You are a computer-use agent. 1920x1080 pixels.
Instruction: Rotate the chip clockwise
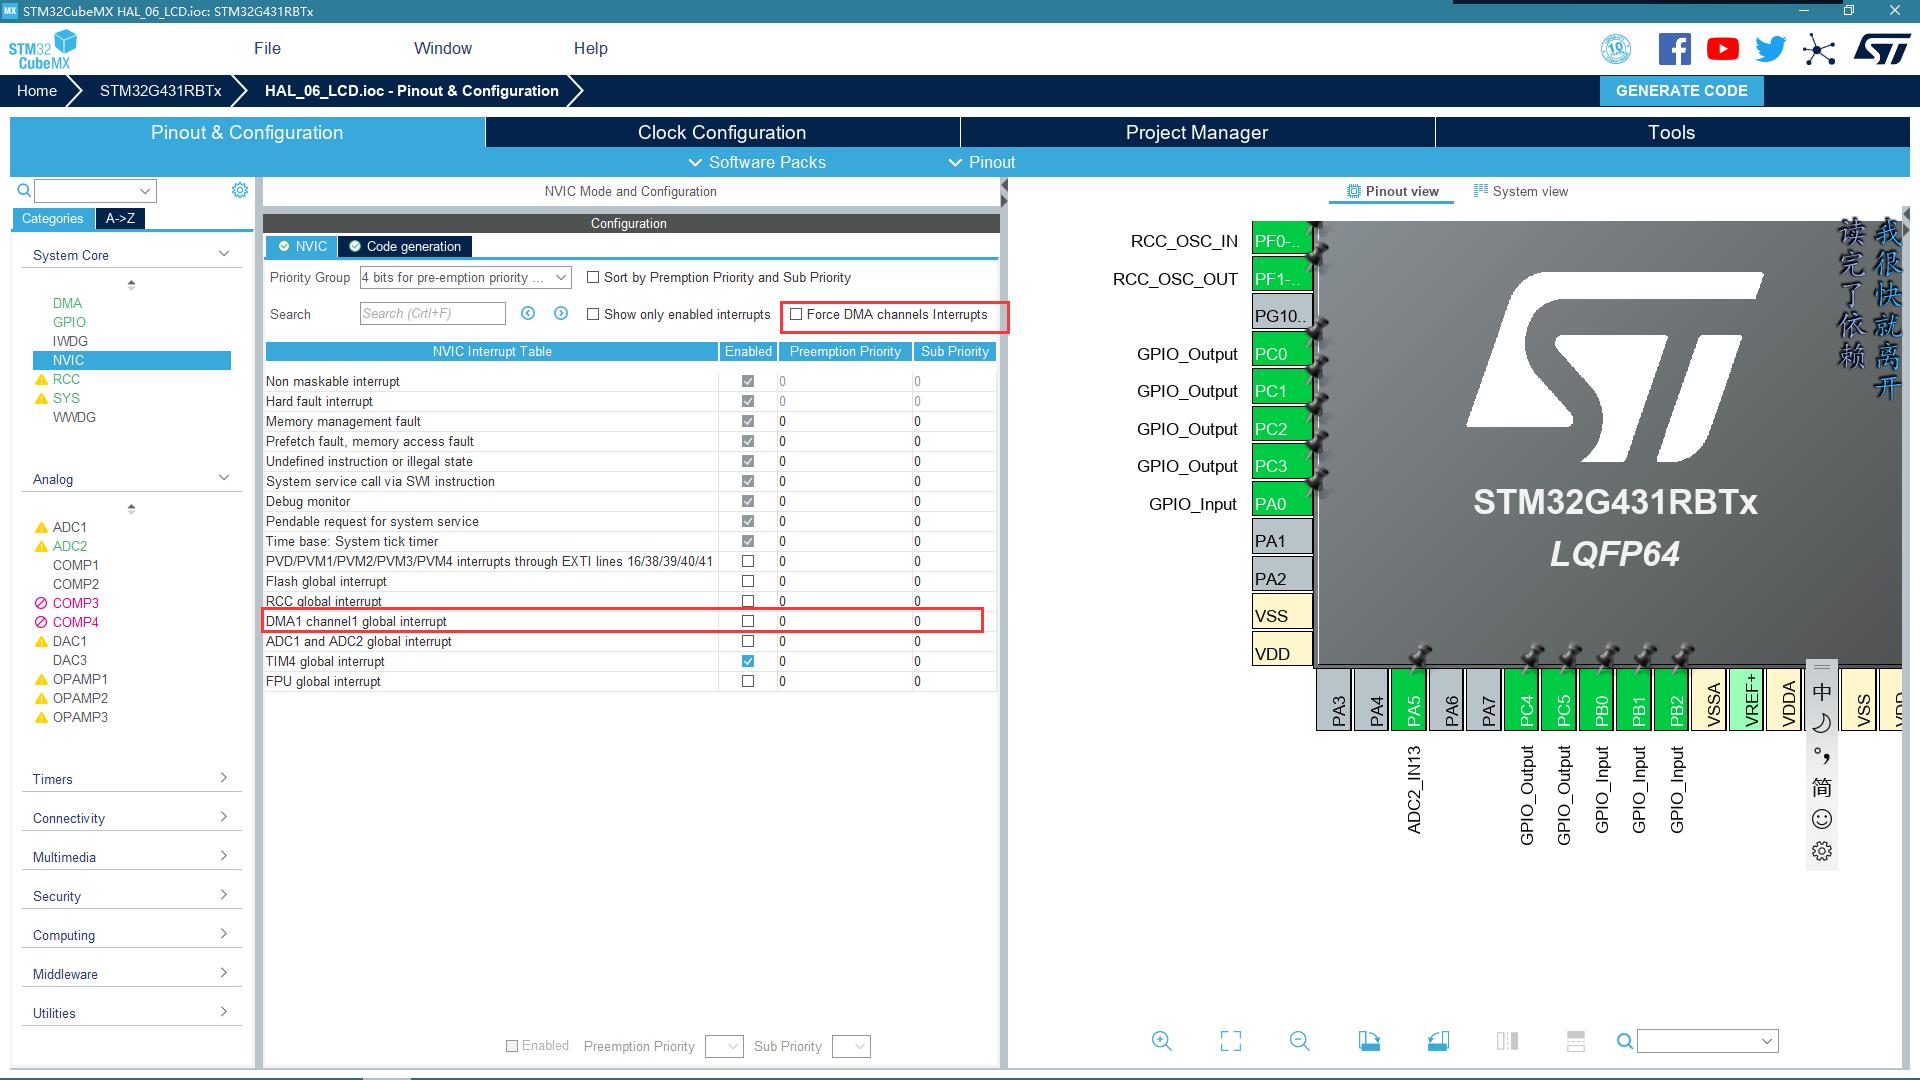click(x=1369, y=1041)
